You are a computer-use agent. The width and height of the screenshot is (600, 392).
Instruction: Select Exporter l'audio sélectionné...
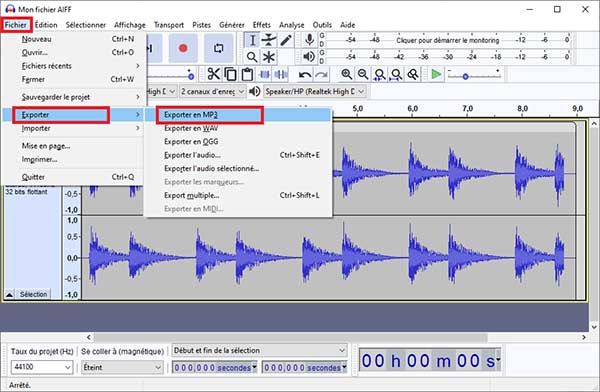pyautogui.click(x=238, y=168)
